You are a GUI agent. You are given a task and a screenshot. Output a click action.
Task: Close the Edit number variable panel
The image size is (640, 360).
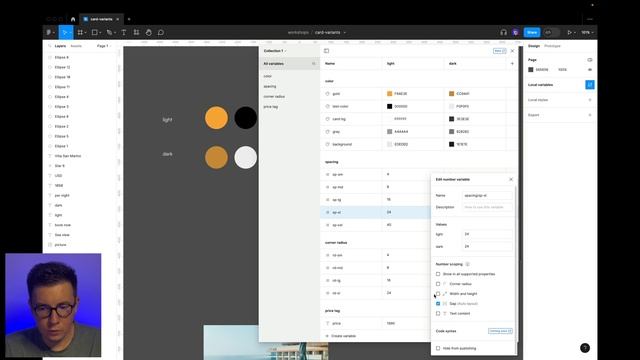(511, 179)
